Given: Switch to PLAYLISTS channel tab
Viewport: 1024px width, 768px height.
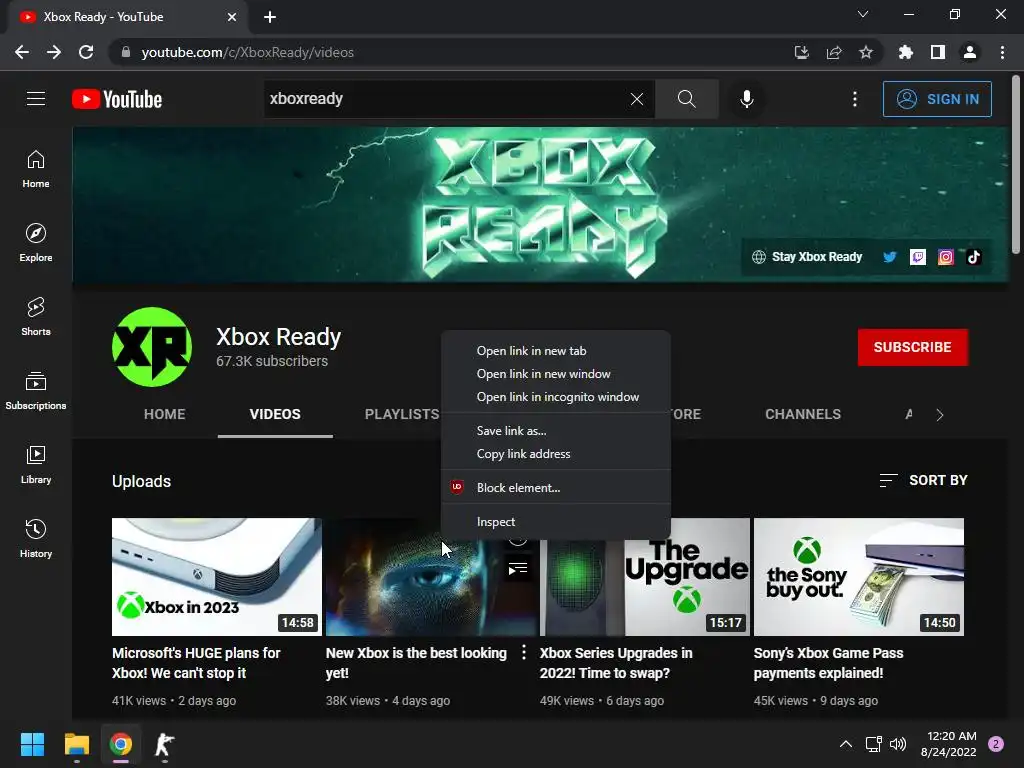Looking at the screenshot, I should tap(402, 414).
